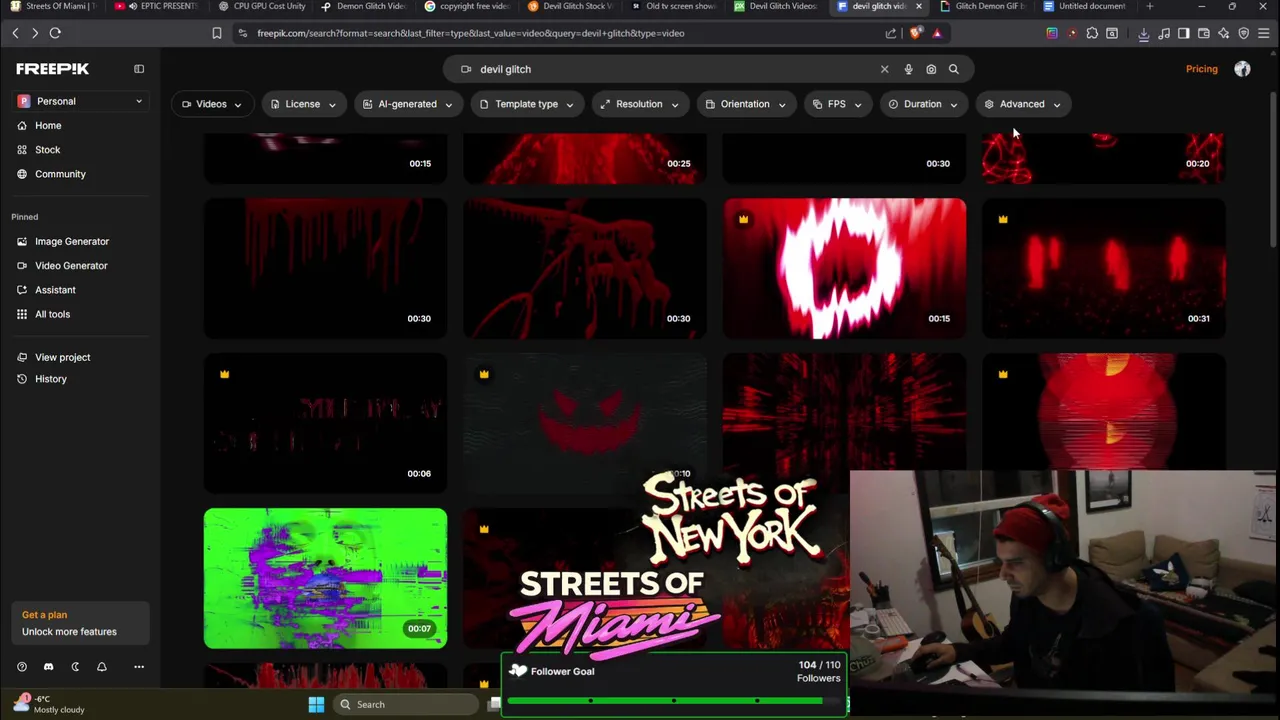Switch to CPU GPU Cost Unity tab
The height and width of the screenshot is (720, 1280).
click(262, 6)
